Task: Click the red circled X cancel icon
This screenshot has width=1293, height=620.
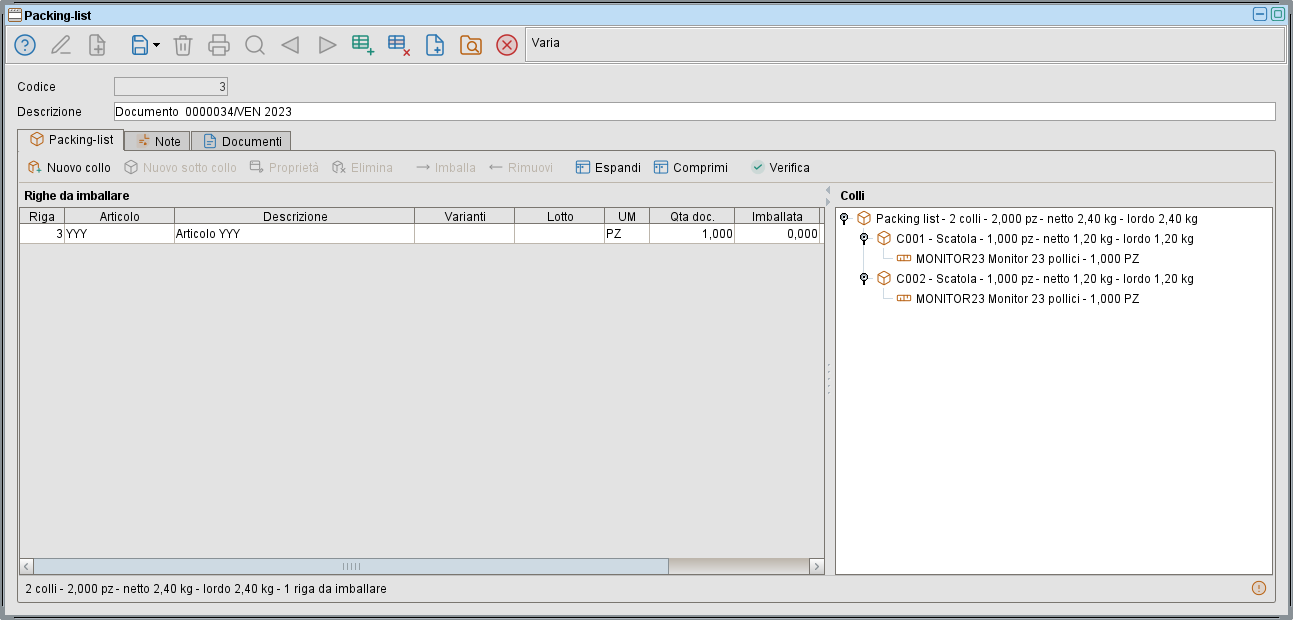Action: coord(507,45)
